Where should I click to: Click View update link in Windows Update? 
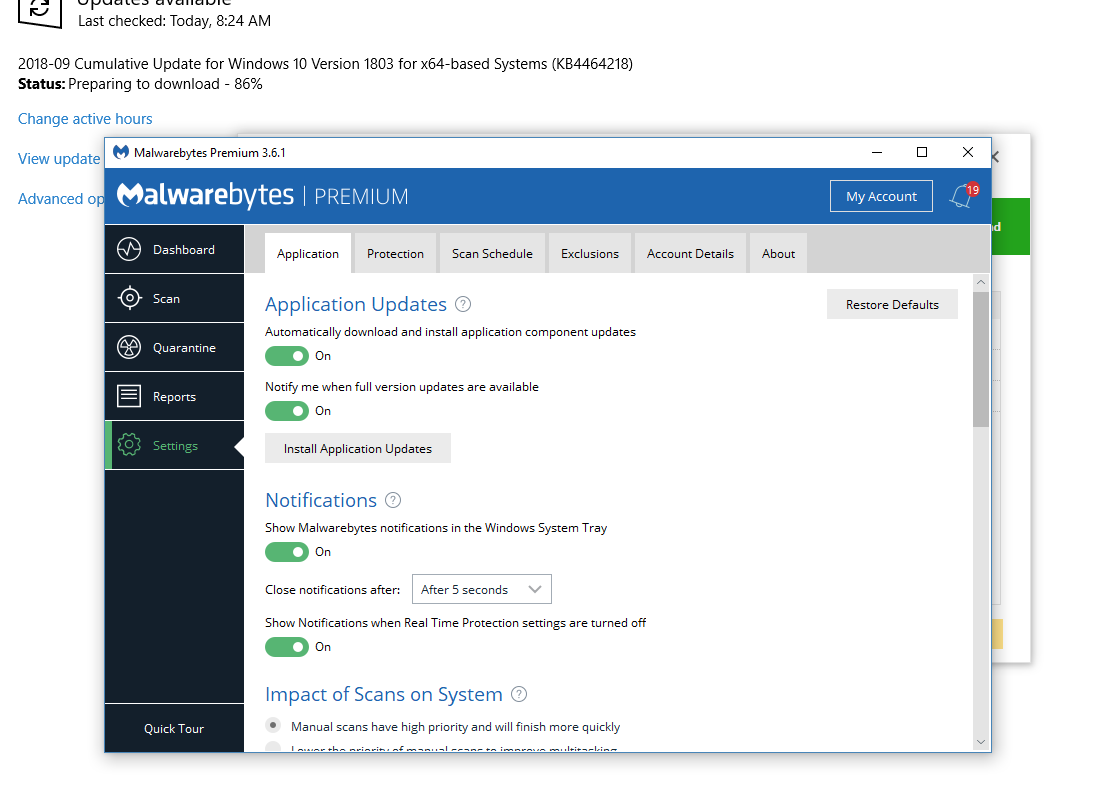tap(59, 159)
